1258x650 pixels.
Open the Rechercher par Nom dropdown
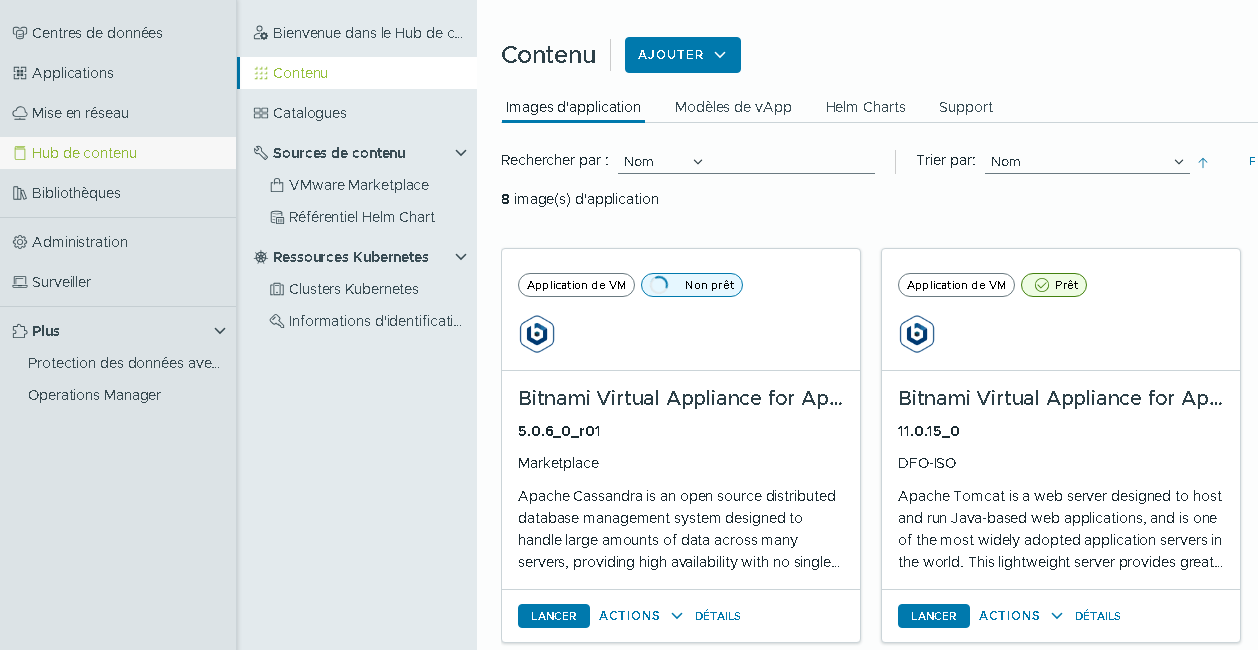click(x=662, y=162)
